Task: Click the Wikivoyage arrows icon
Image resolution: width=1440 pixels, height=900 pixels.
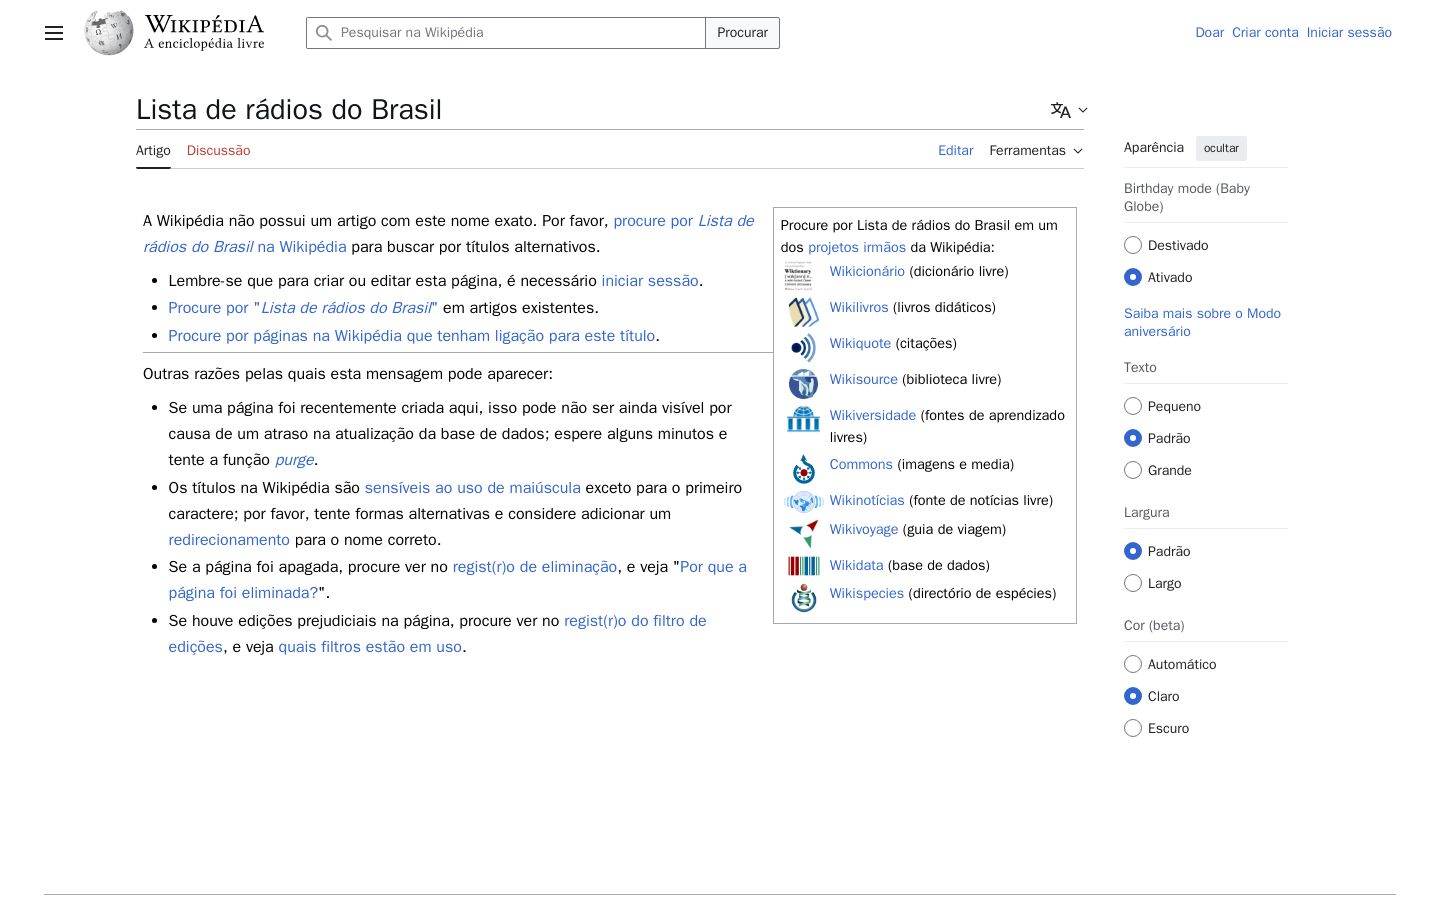Action: (803, 533)
